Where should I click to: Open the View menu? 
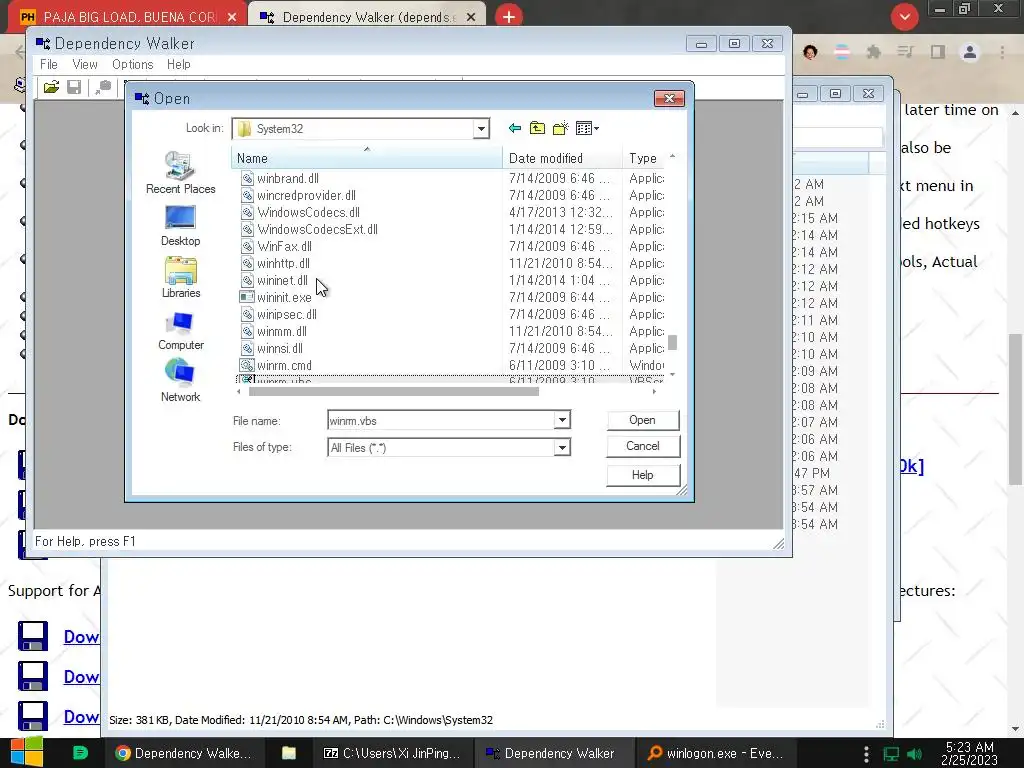(85, 64)
